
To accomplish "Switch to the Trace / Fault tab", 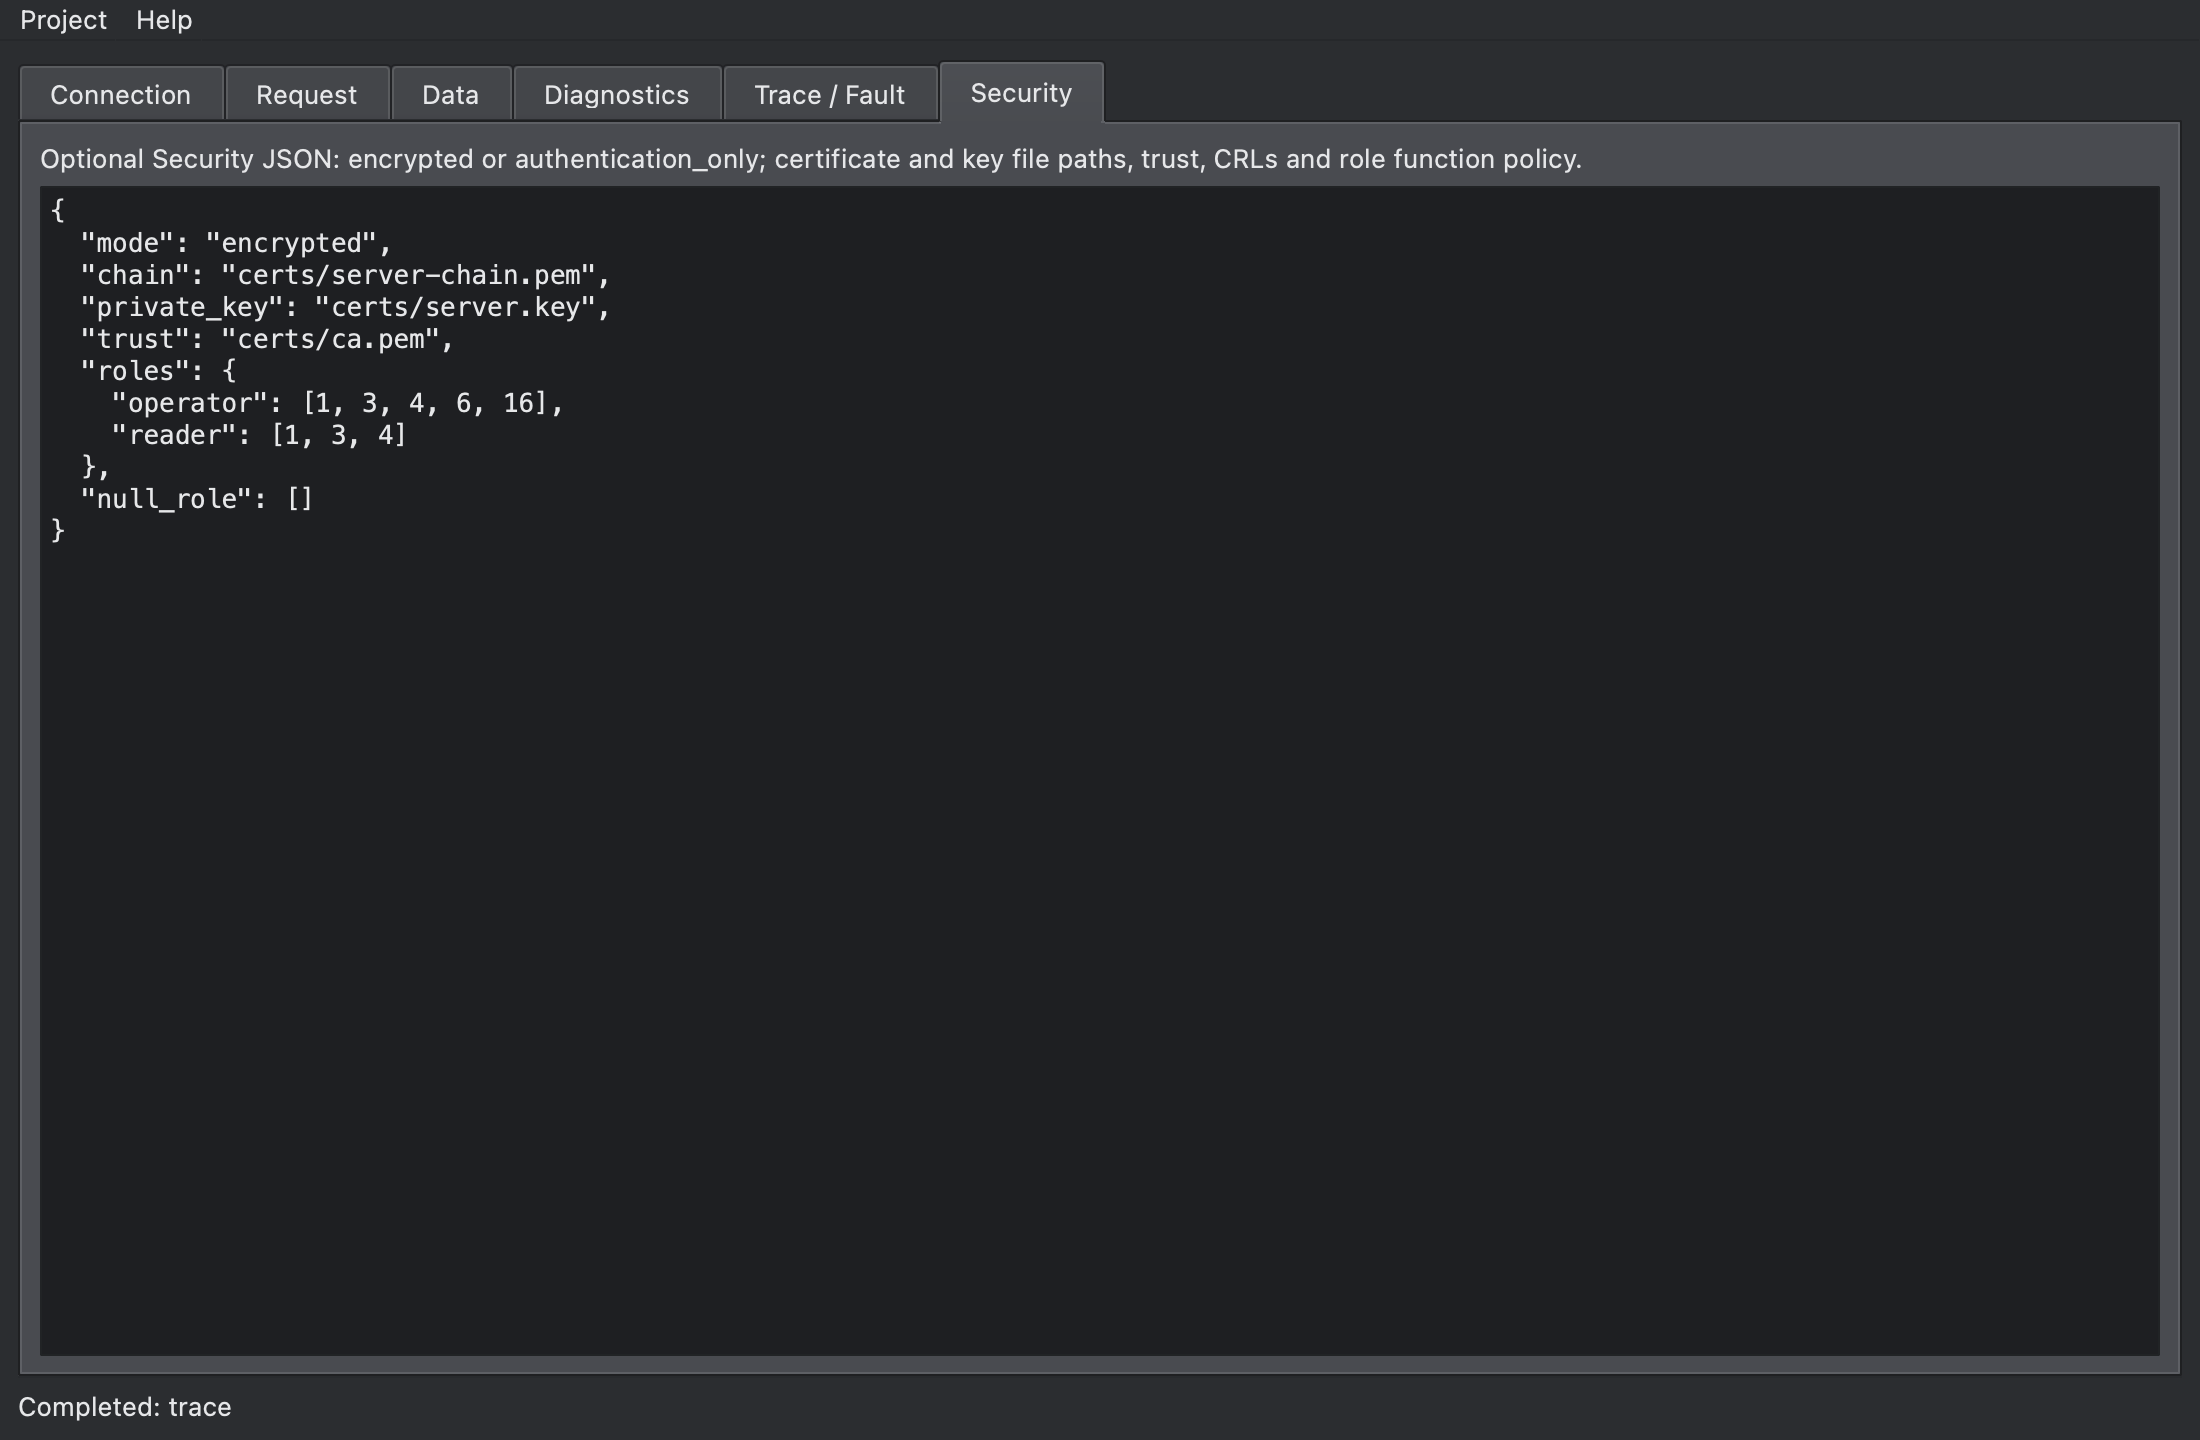I will [x=830, y=95].
